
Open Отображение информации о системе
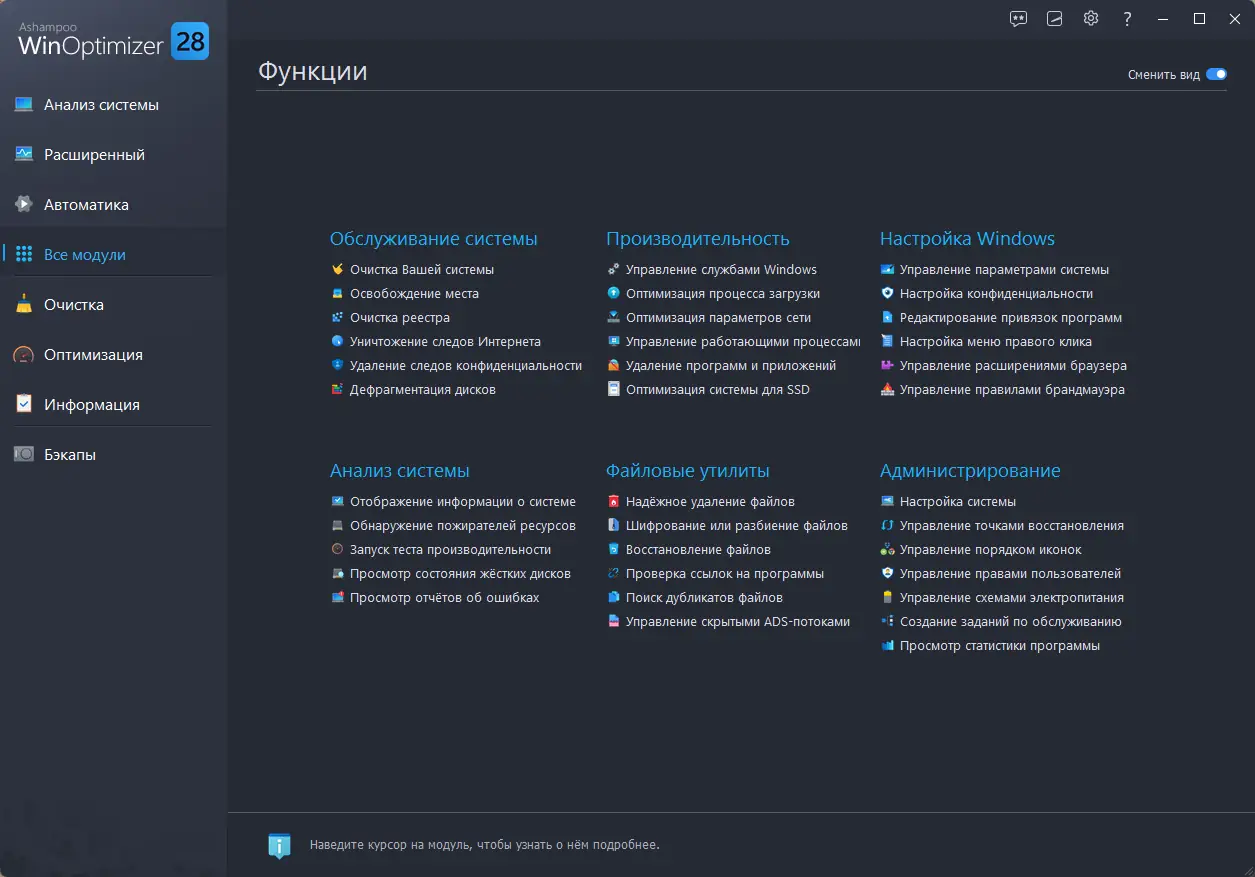point(463,502)
